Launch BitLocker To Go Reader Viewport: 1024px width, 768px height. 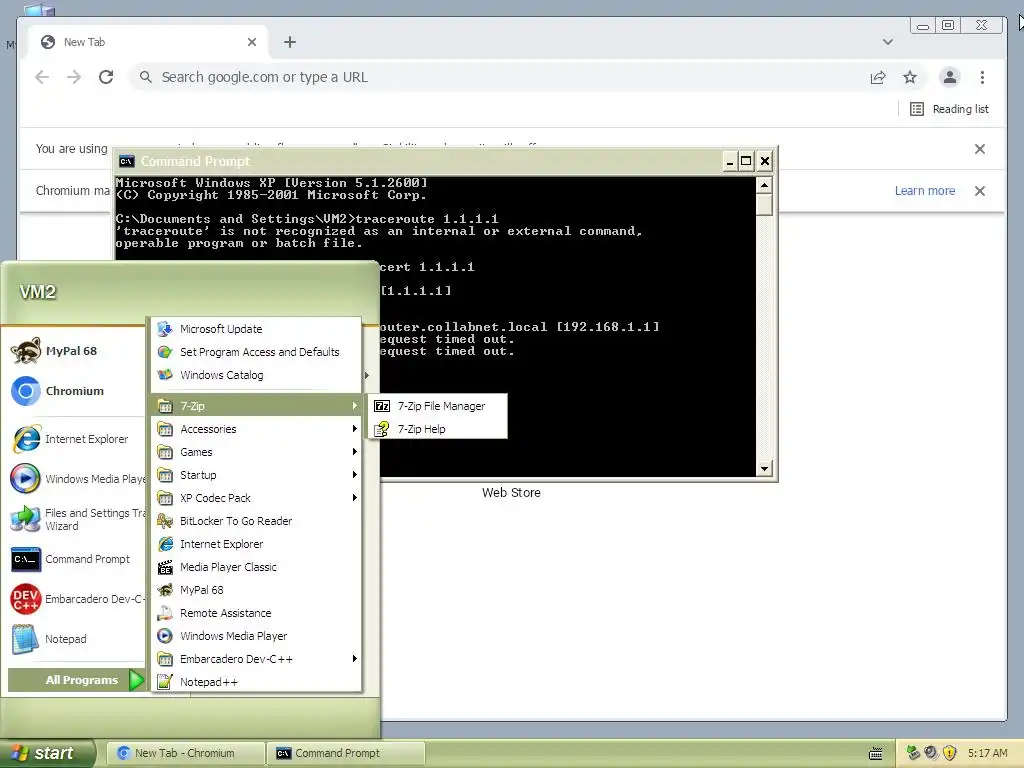coord(257,521)
